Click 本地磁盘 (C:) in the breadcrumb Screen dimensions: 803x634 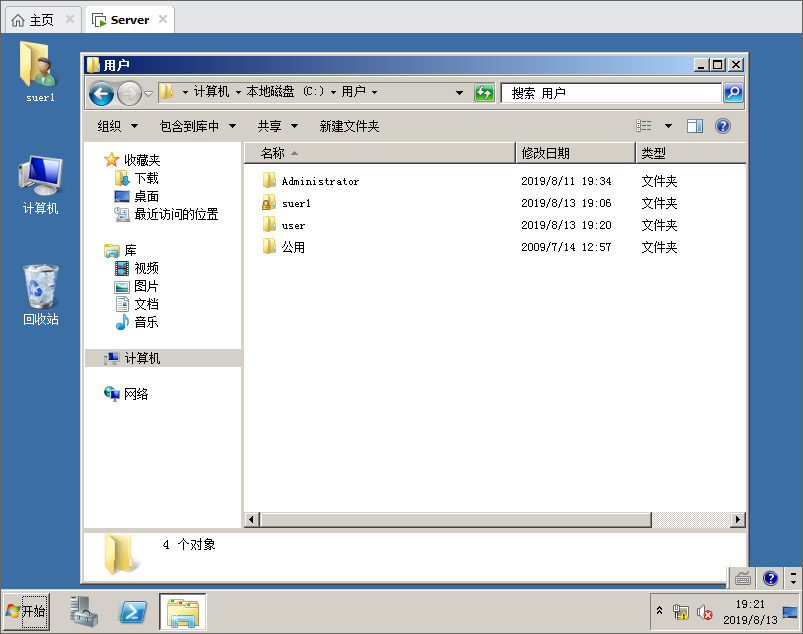(285, 92)
